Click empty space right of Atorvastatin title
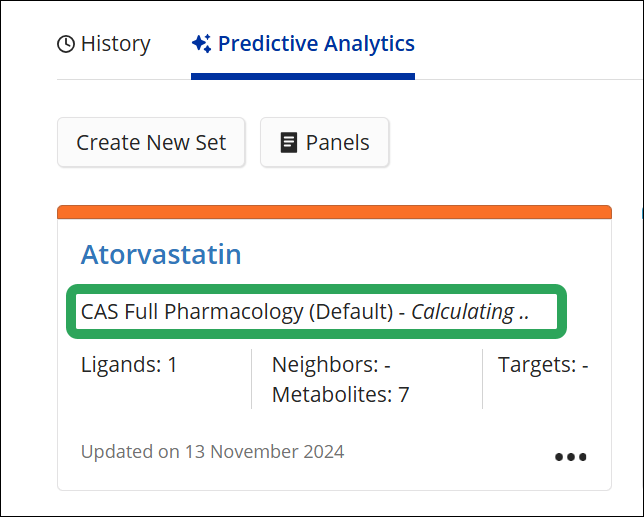 [420, 254]
